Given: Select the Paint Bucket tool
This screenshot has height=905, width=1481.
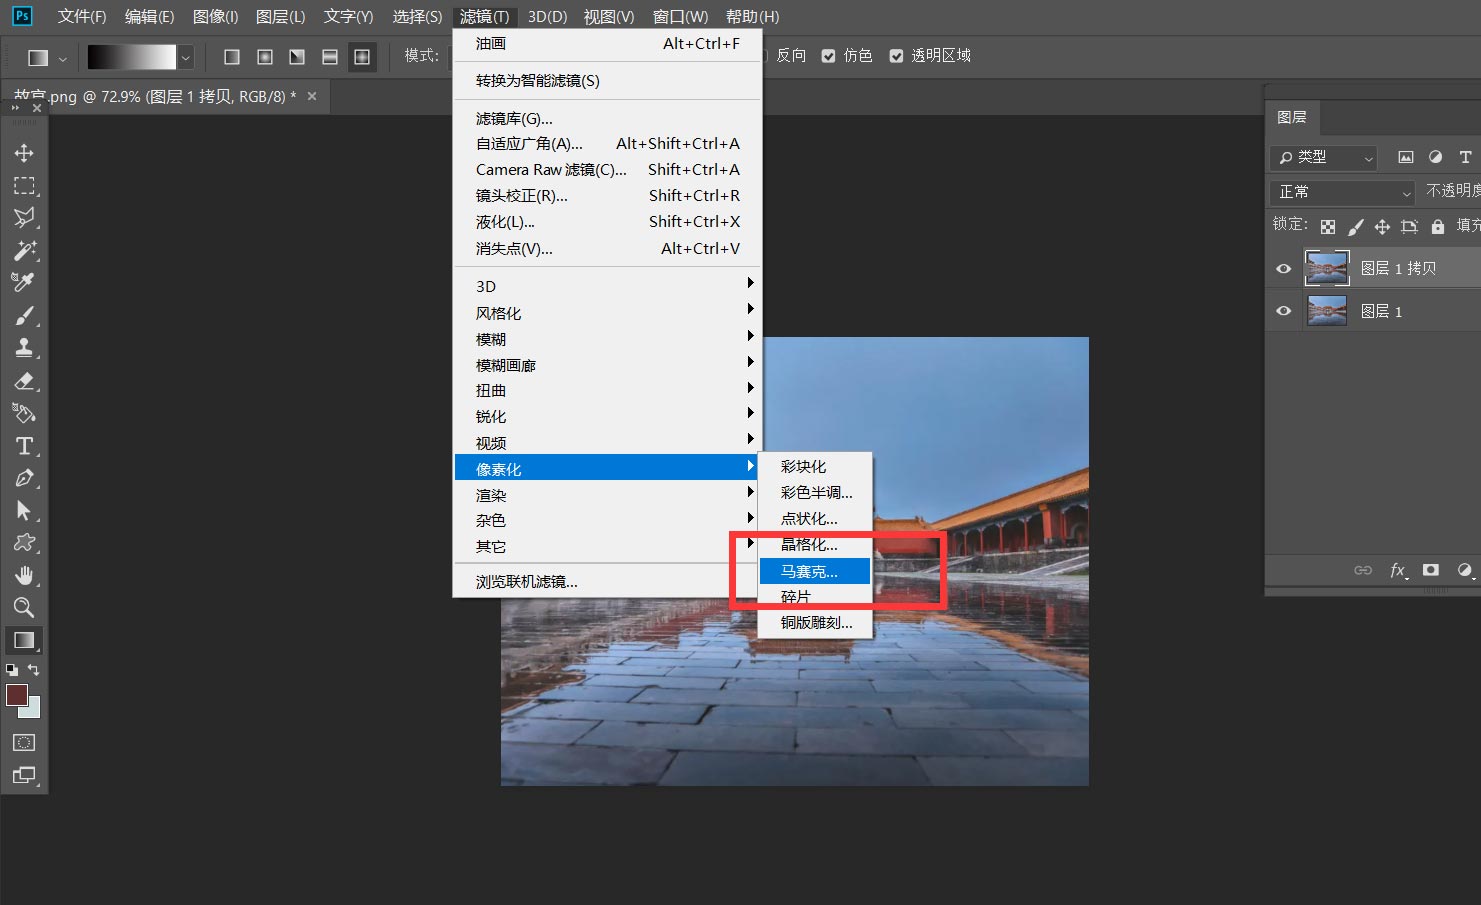Looking at the screenshot, I should 24,413.
